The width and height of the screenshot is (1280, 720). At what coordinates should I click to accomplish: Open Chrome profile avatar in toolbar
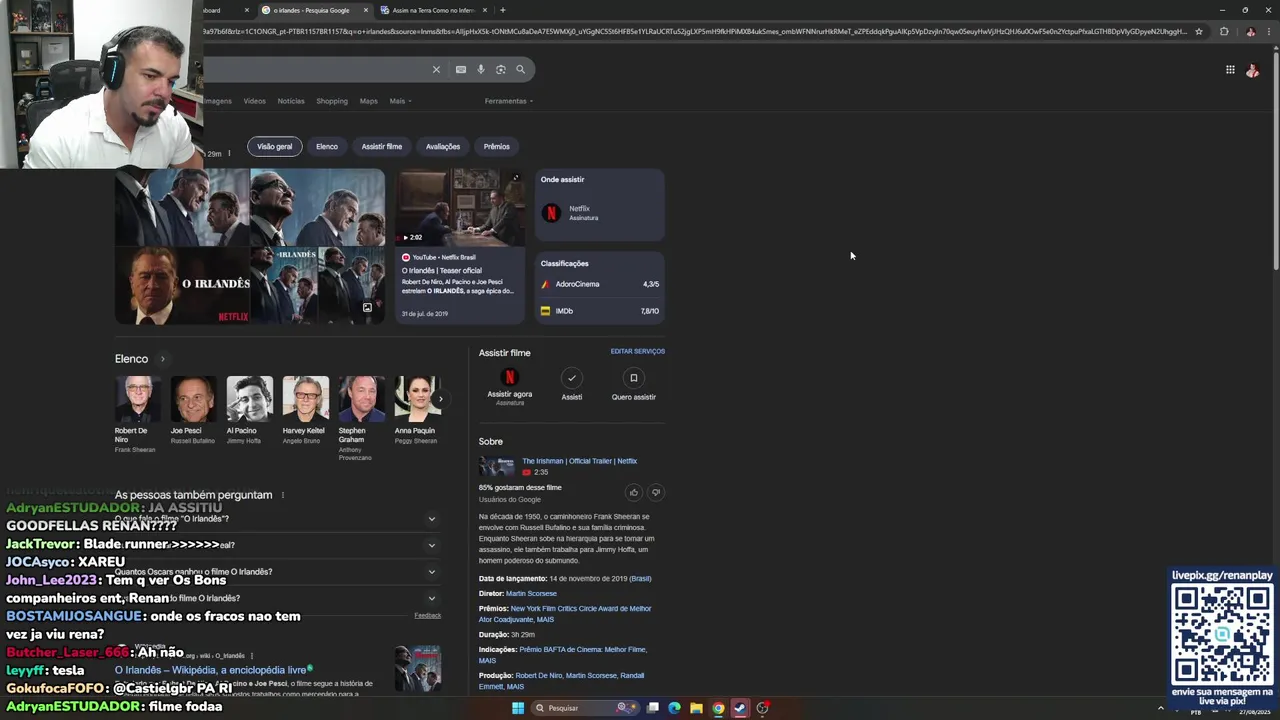pos(1250,31)
